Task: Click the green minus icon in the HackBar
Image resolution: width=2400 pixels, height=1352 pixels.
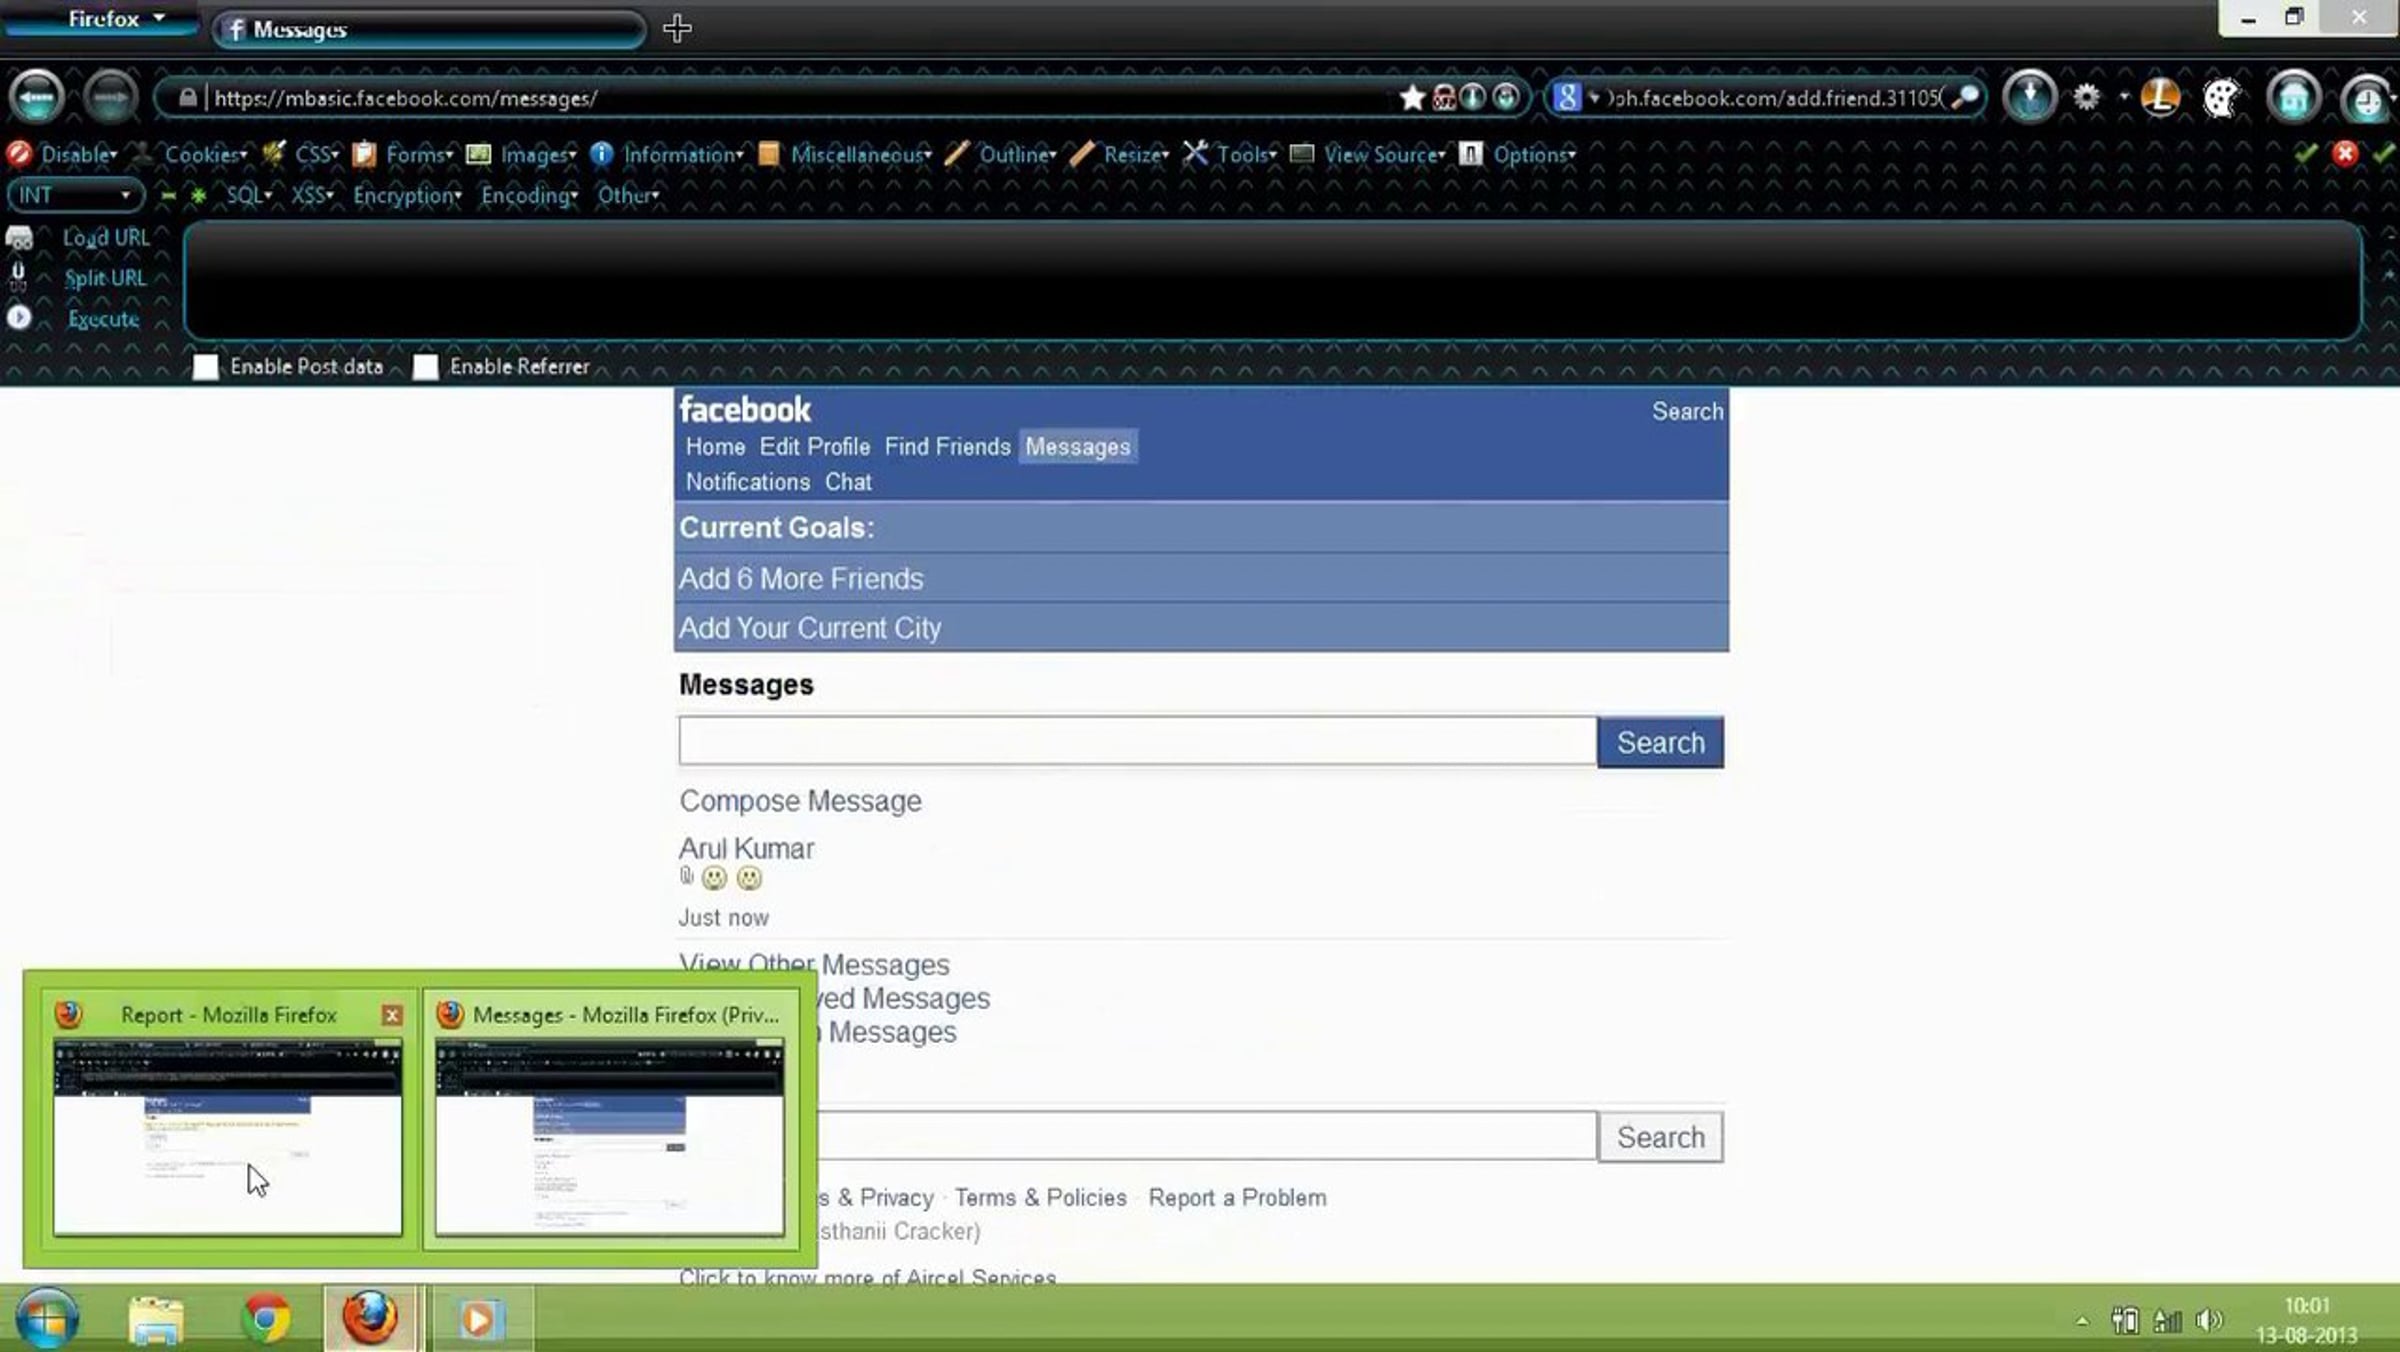Action: [x=167, y=195]
